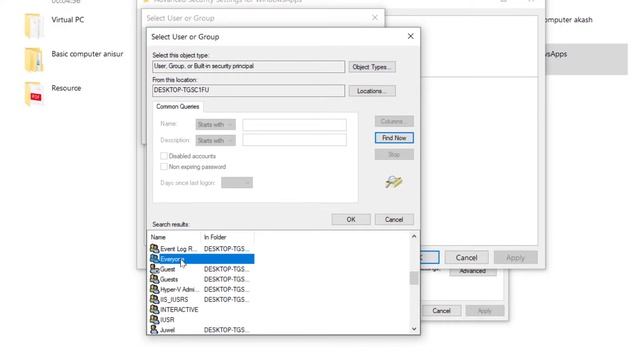Click the object type text field
The height and width of the screenshot is (360, 640).
[x=249, y=67]
